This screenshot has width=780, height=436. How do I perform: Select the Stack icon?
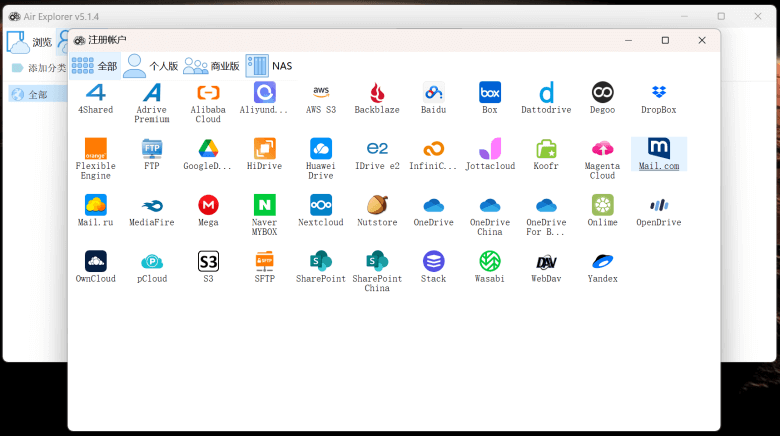(433, 261)
